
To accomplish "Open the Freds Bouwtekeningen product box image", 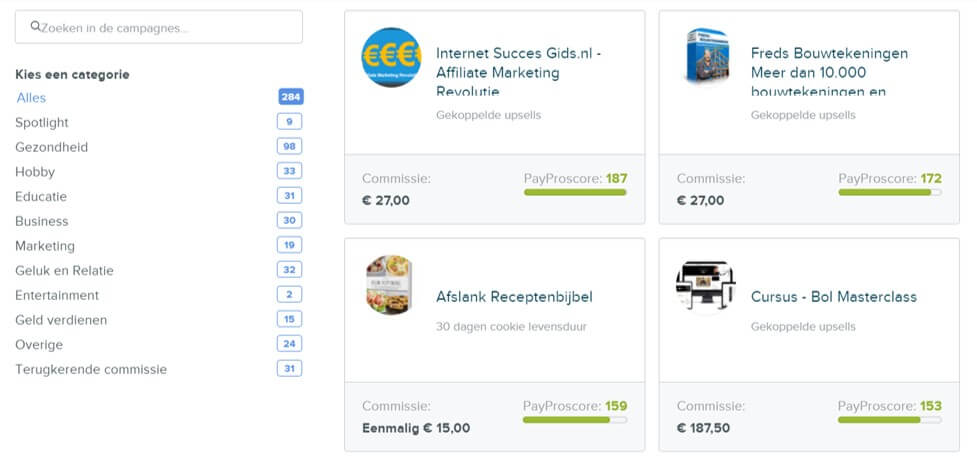I will 706,57.
